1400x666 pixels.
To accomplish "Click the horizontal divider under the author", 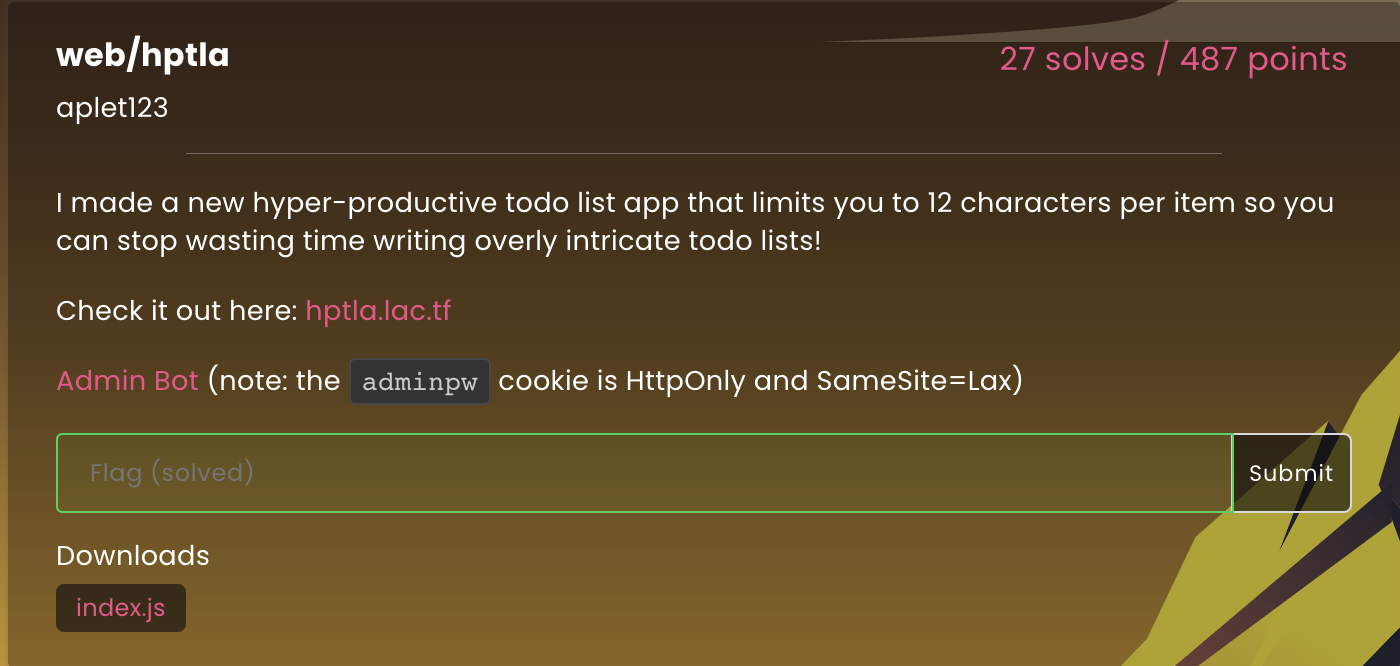I will (x=704, y=154).
